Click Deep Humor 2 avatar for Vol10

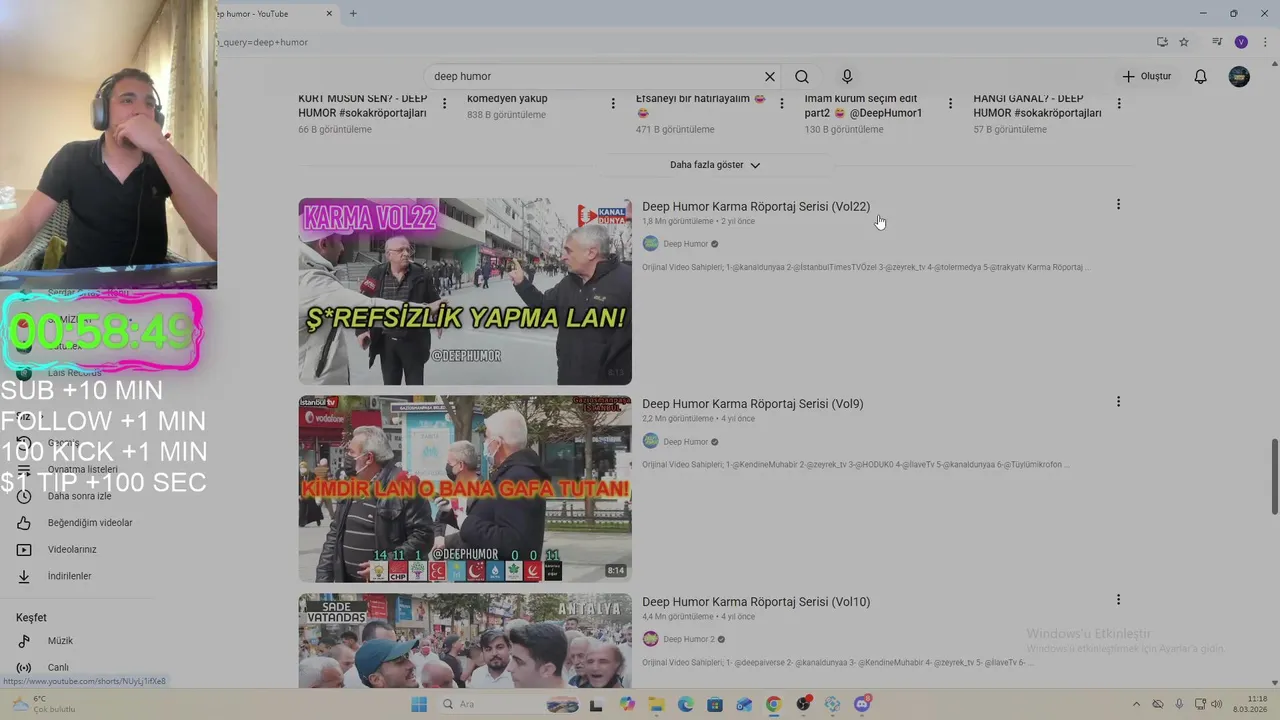(651, 639)
